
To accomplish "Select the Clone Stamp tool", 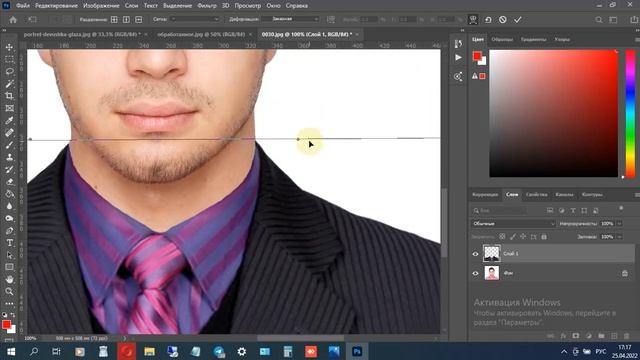I will pos(9,157).
